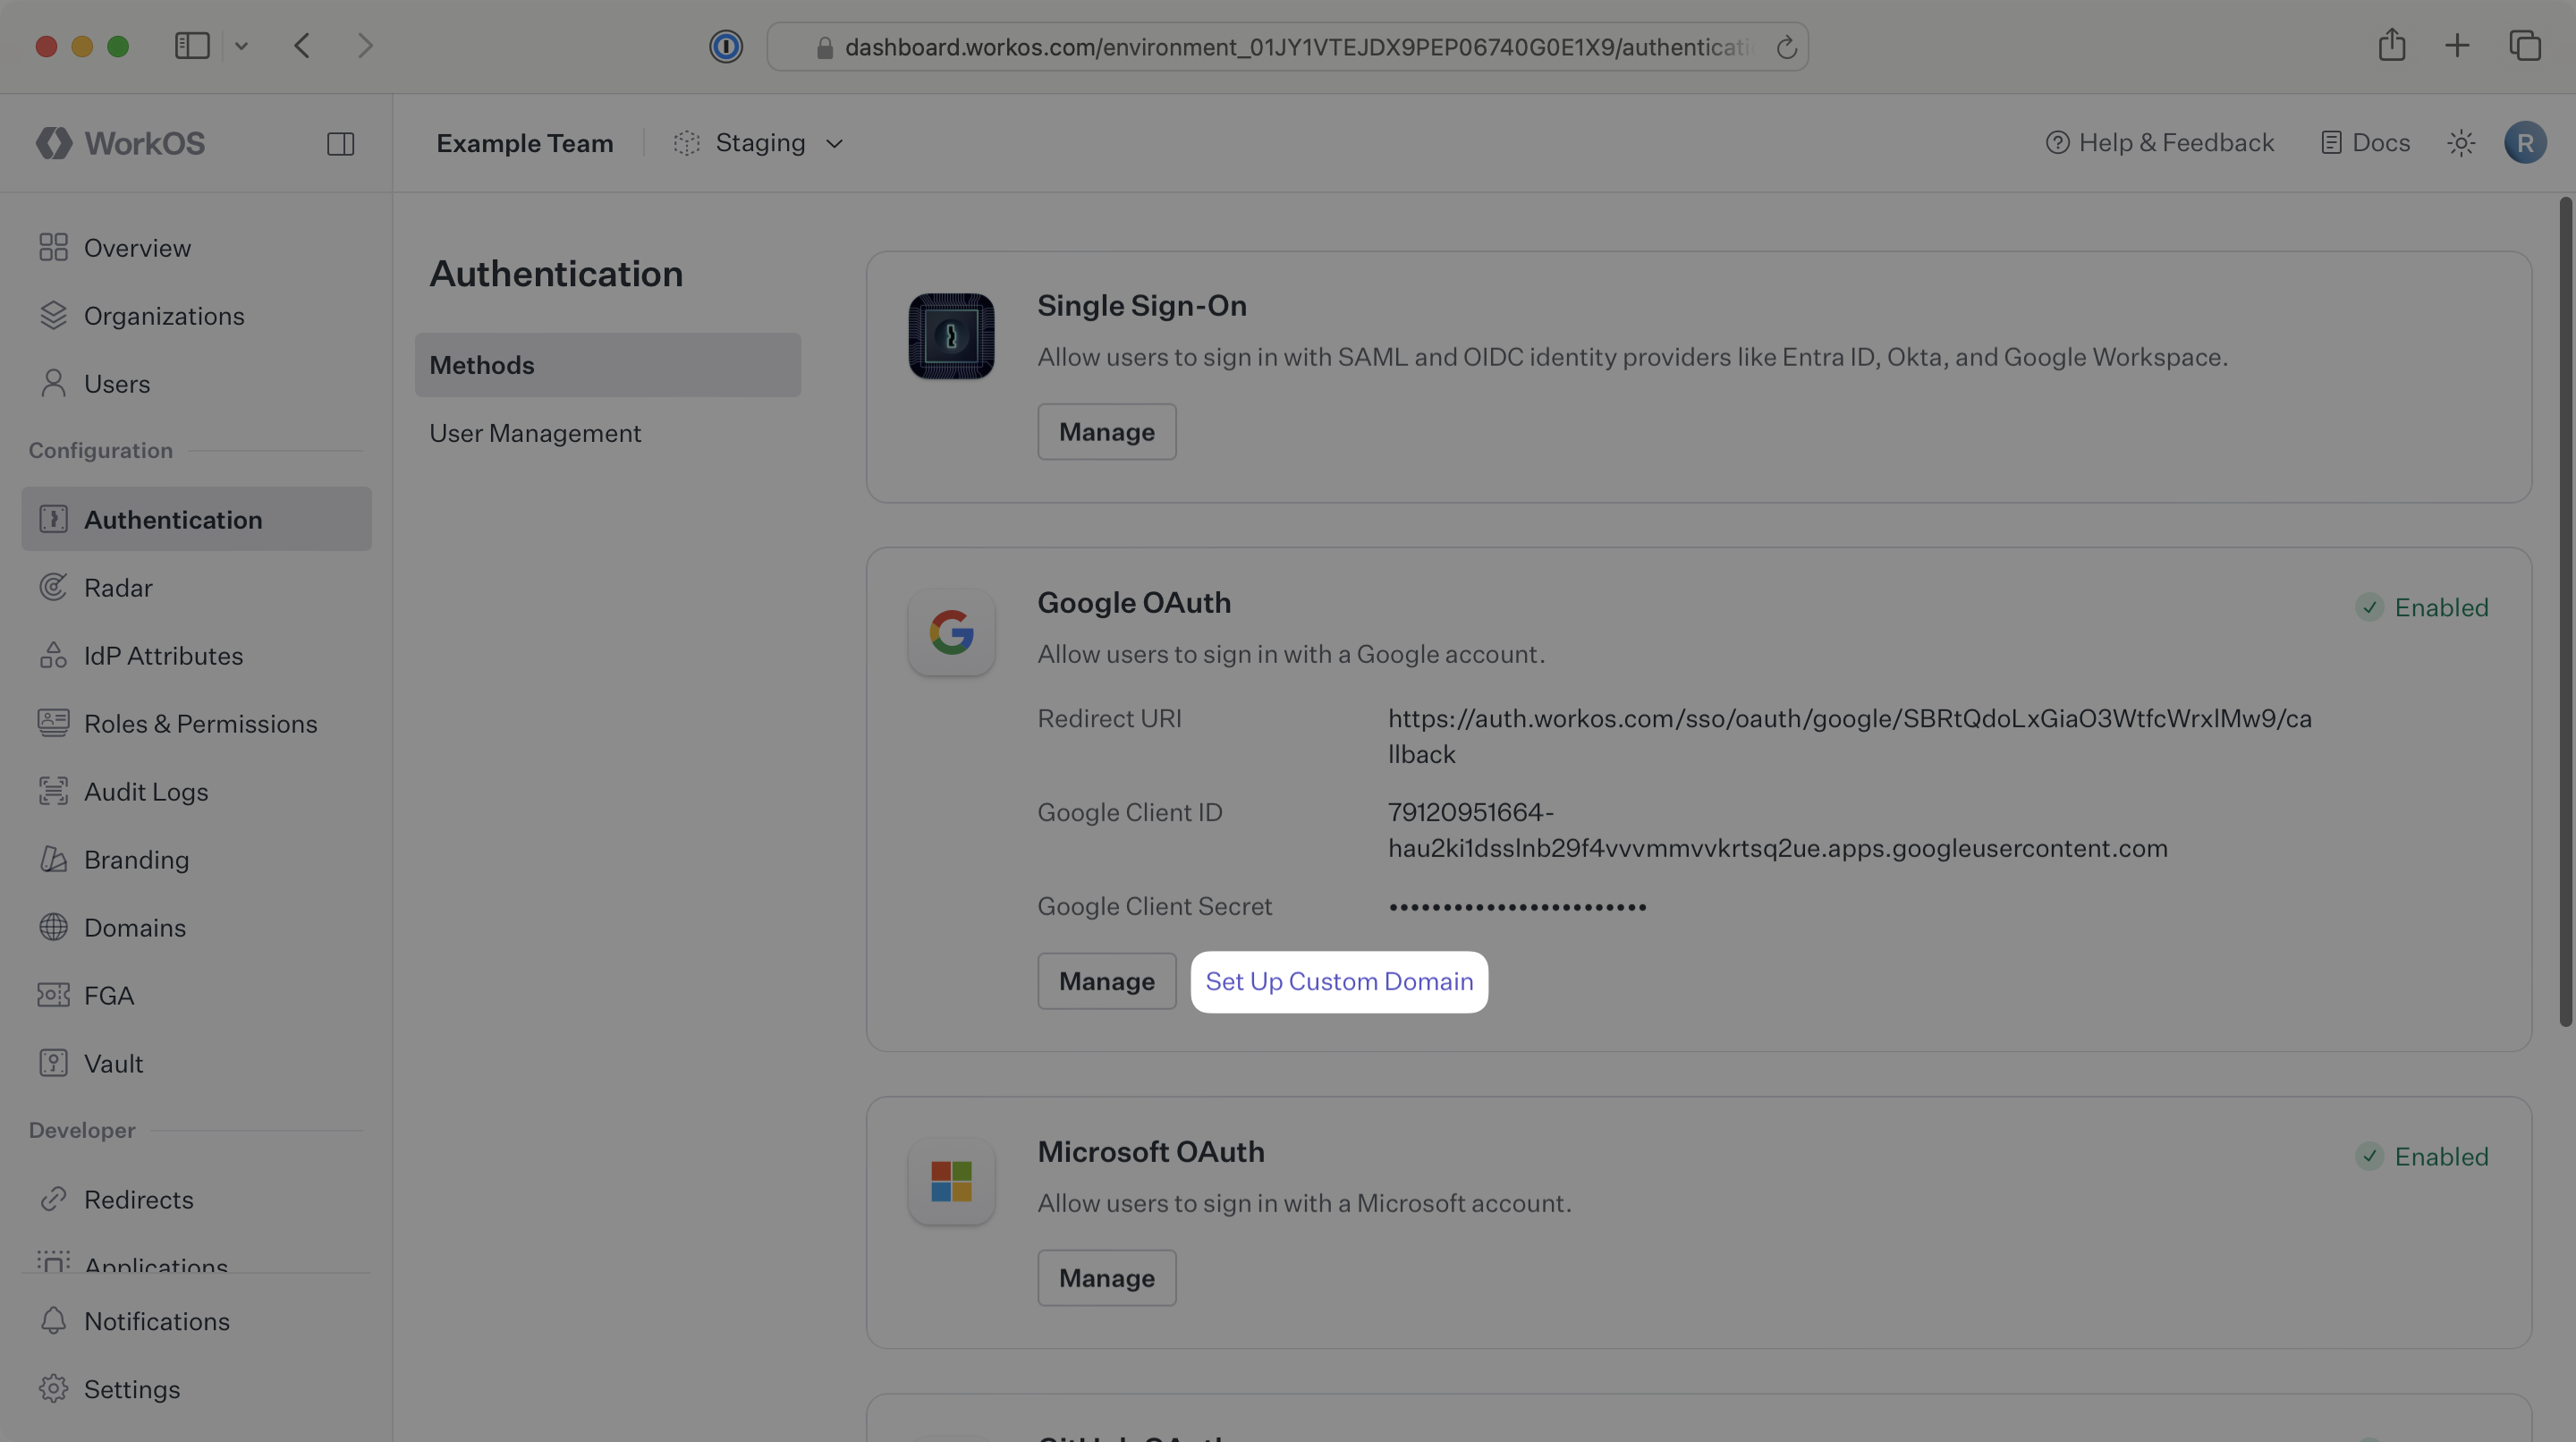Collapse the WorkOS sidebar panel
2576x1442 pixels.
coord(340,143)
